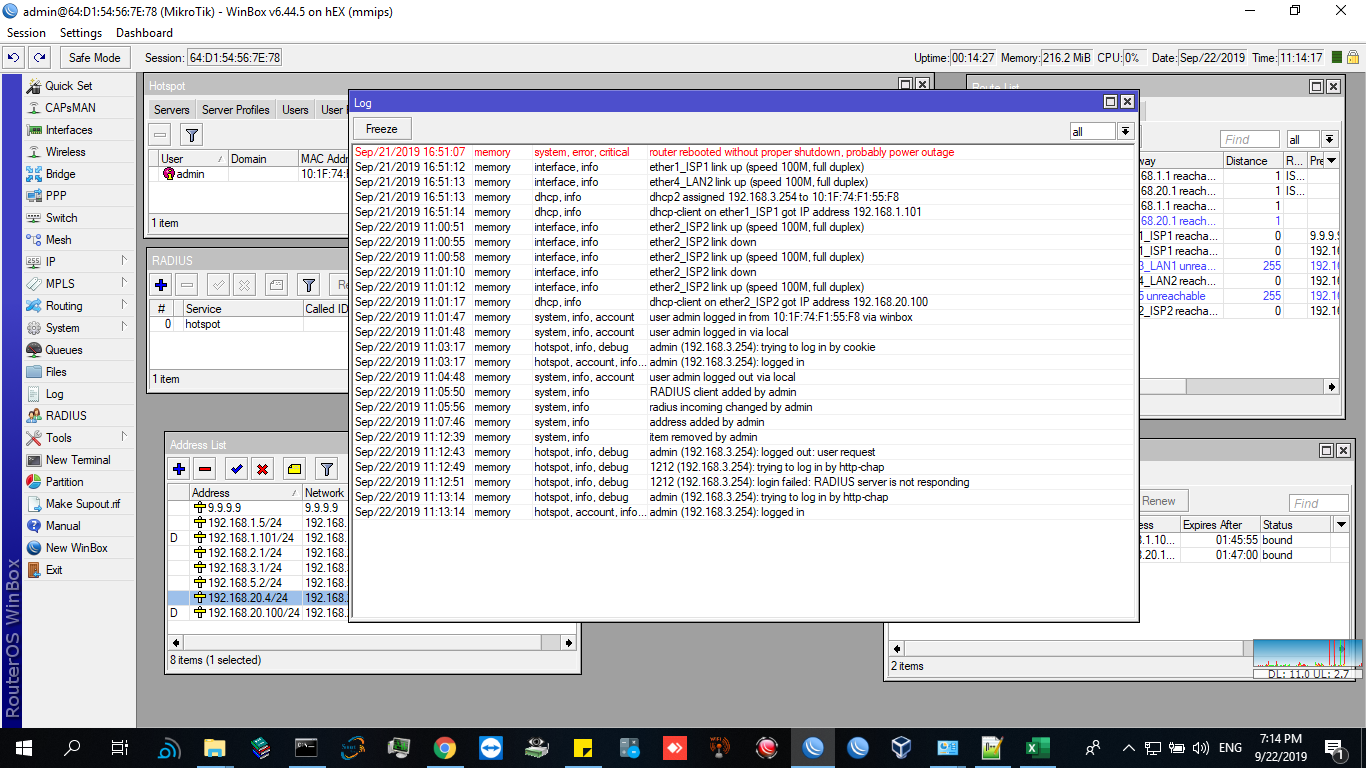Switch to Users tab in Hotspot
Image resolution: width=1366 pixels, height=768 pixels.
295,110
